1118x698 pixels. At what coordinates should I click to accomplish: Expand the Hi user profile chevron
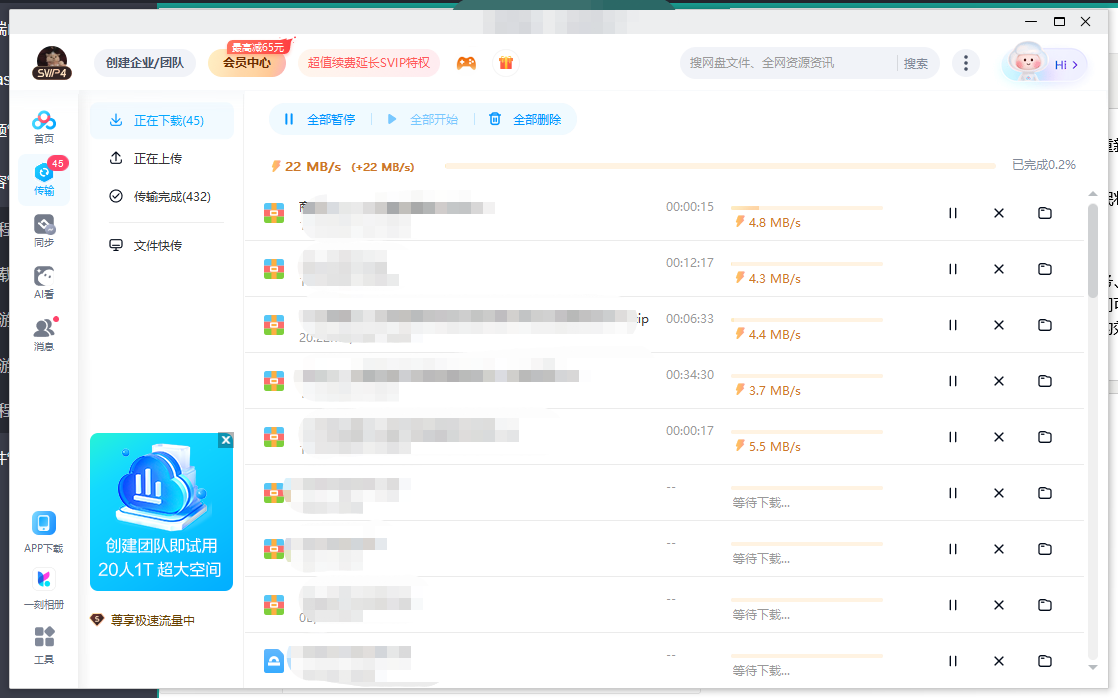[x=1075, y=64]
